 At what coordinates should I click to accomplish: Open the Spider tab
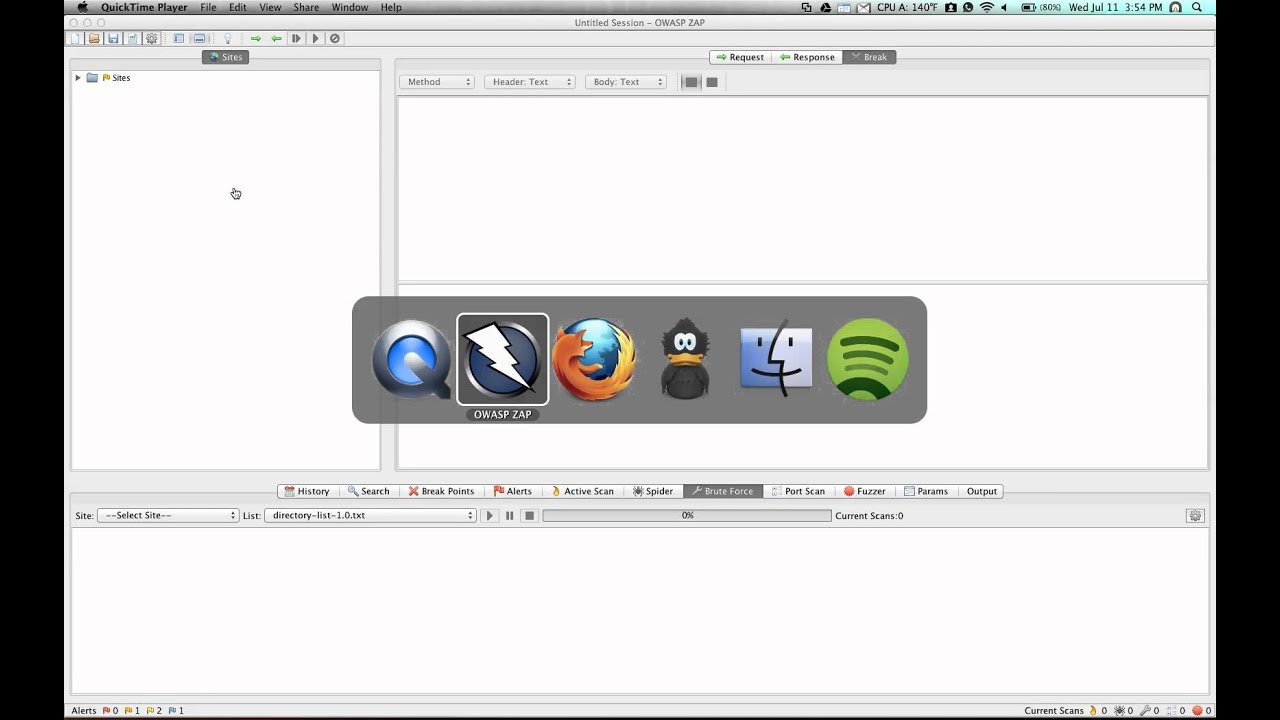point(653,491)
